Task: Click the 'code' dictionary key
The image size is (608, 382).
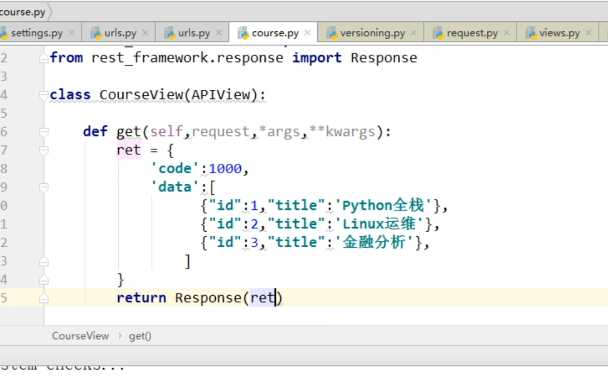Action: point(175,168)
